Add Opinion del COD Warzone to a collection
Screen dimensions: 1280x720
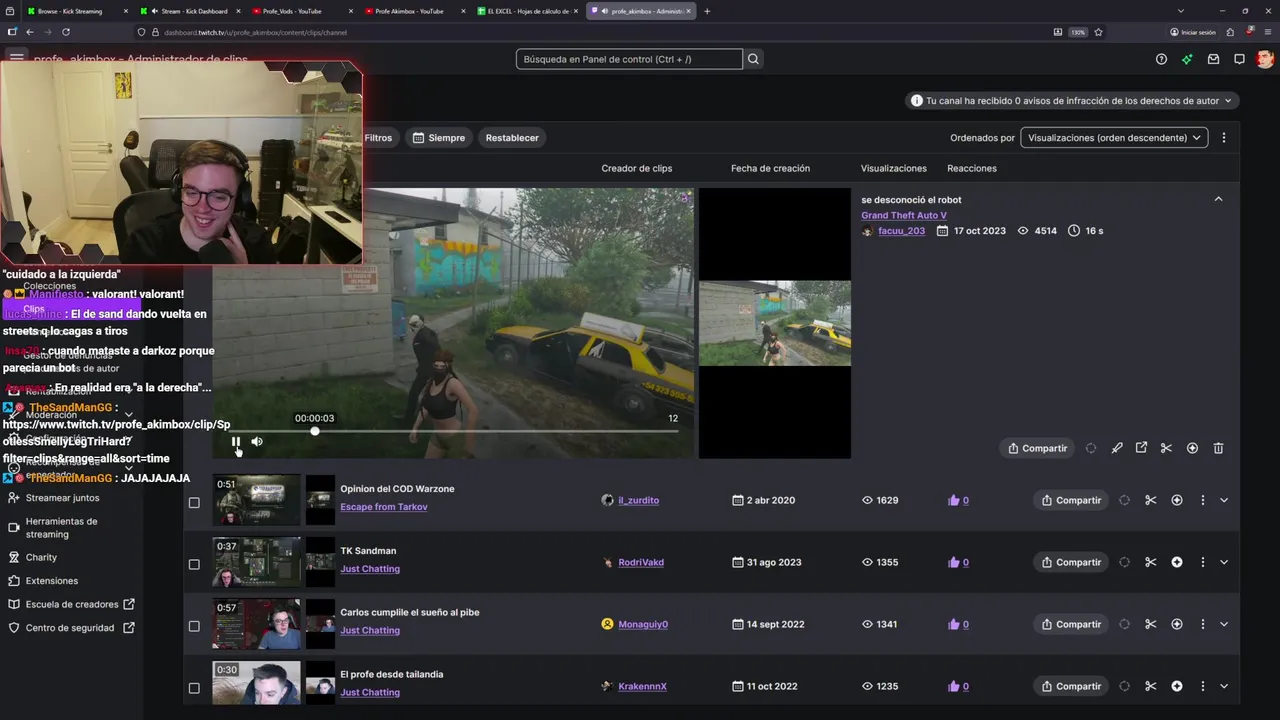coord(1176,500)
